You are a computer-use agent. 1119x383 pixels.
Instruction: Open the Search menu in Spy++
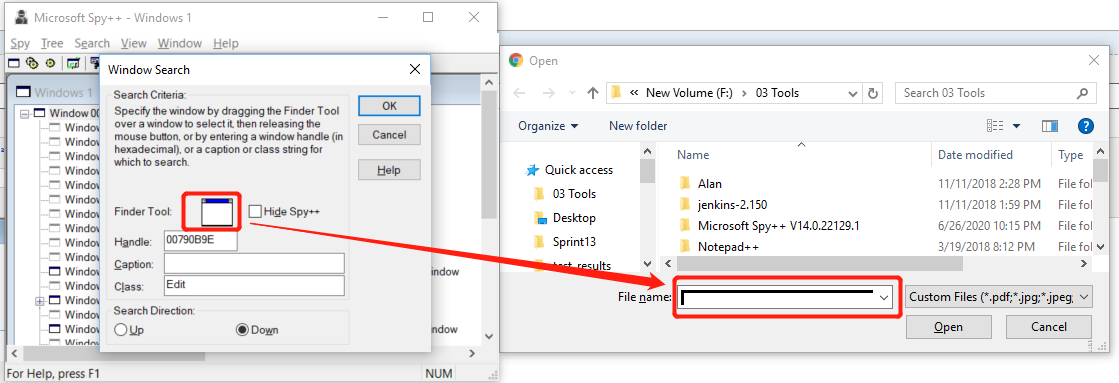pyautogui.click(x=92, y=43)
